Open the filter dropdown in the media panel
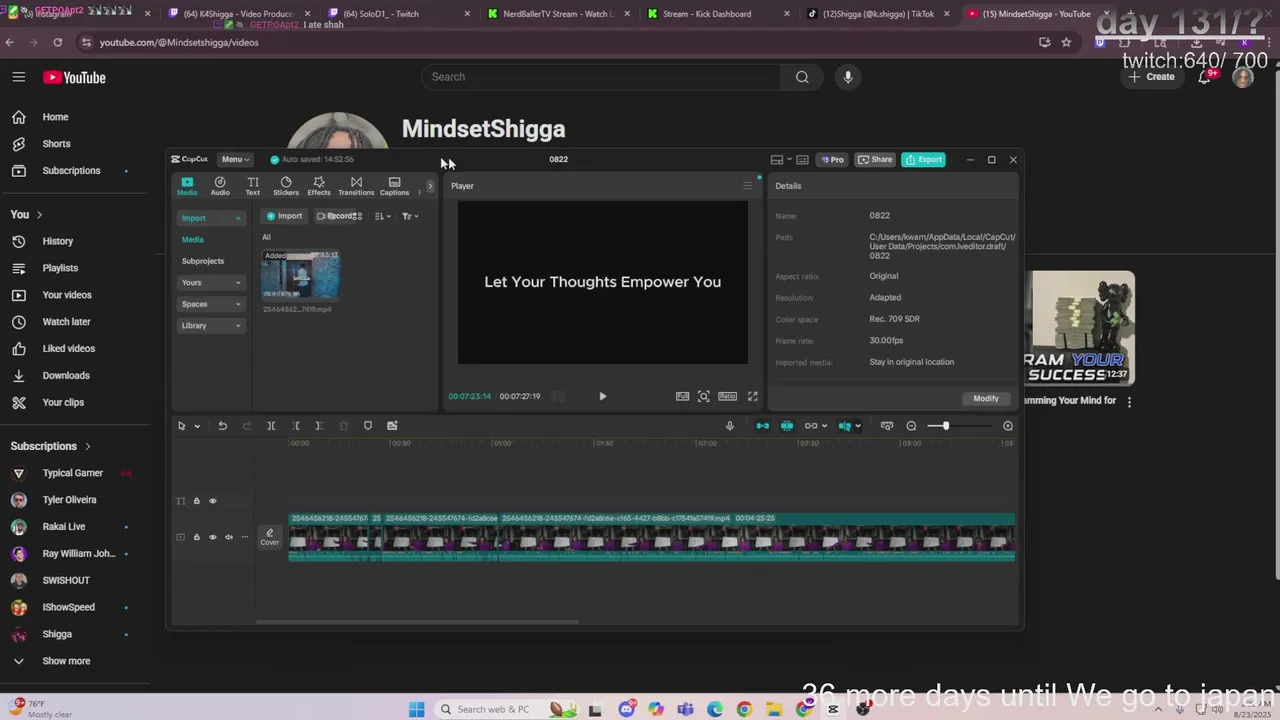The image size is (1280, 720). click(410, 216)
